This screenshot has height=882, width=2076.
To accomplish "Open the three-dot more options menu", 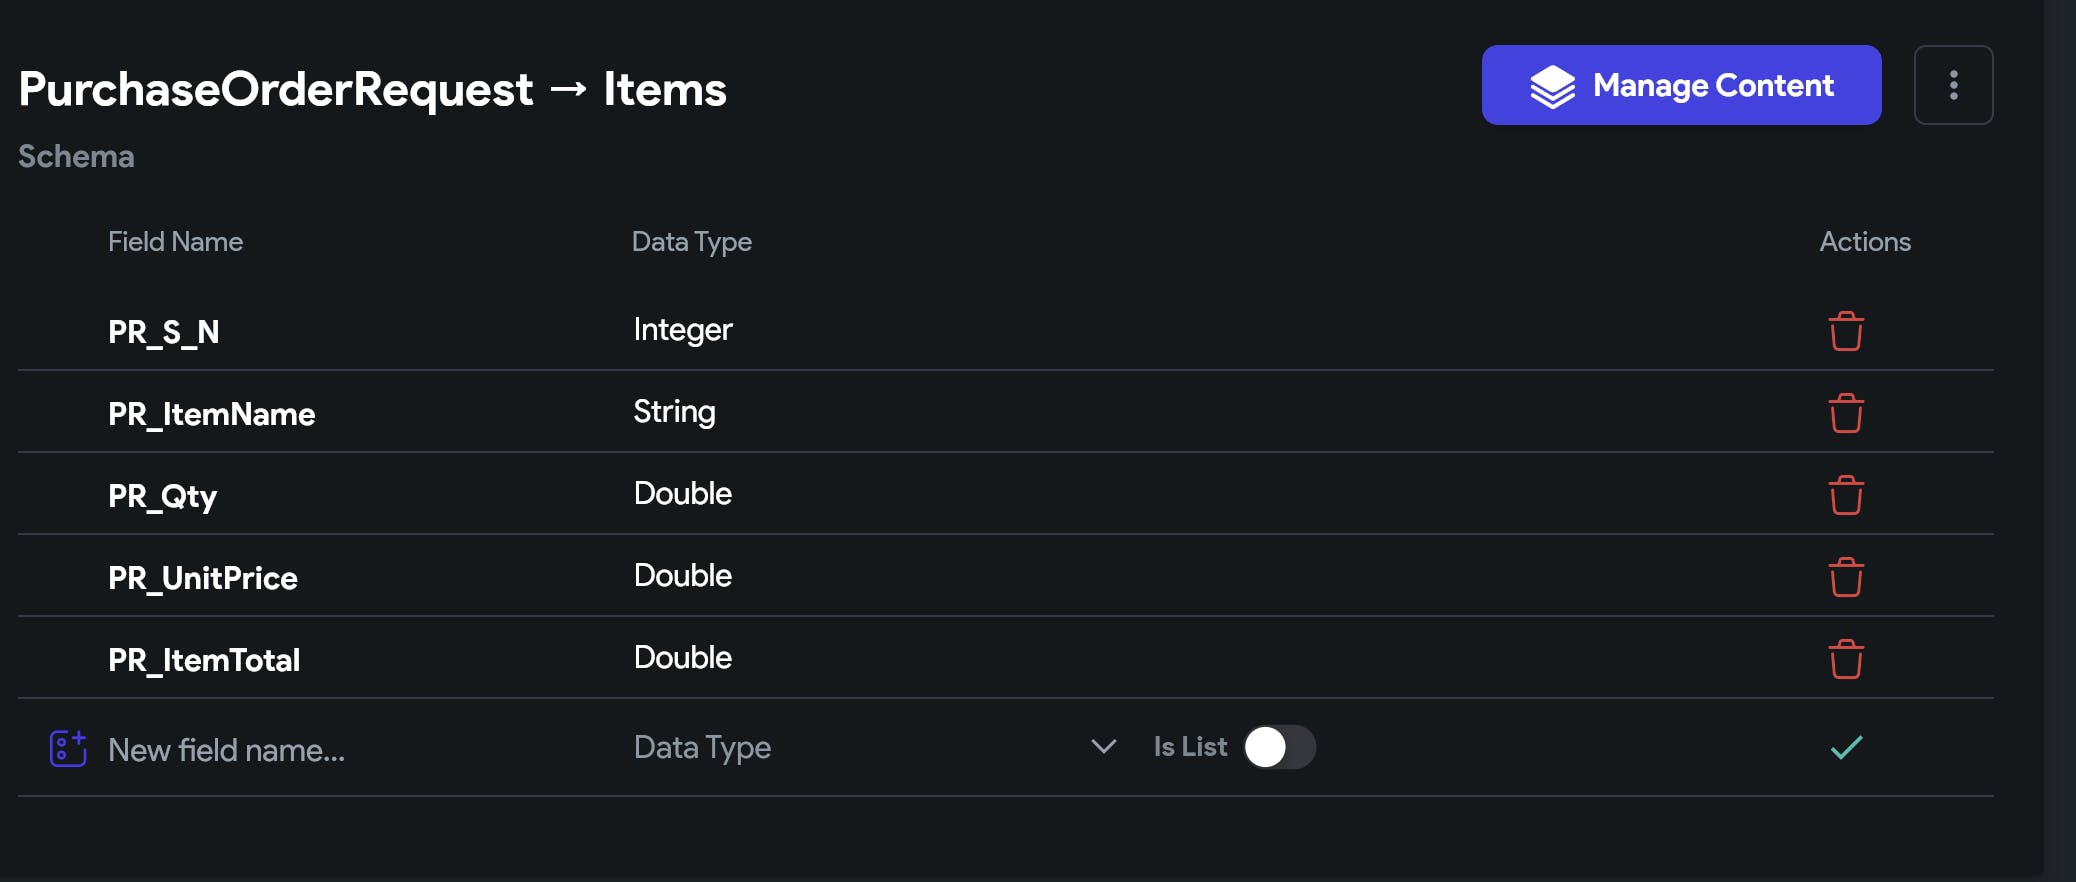I will click(x=1952, y=85).
